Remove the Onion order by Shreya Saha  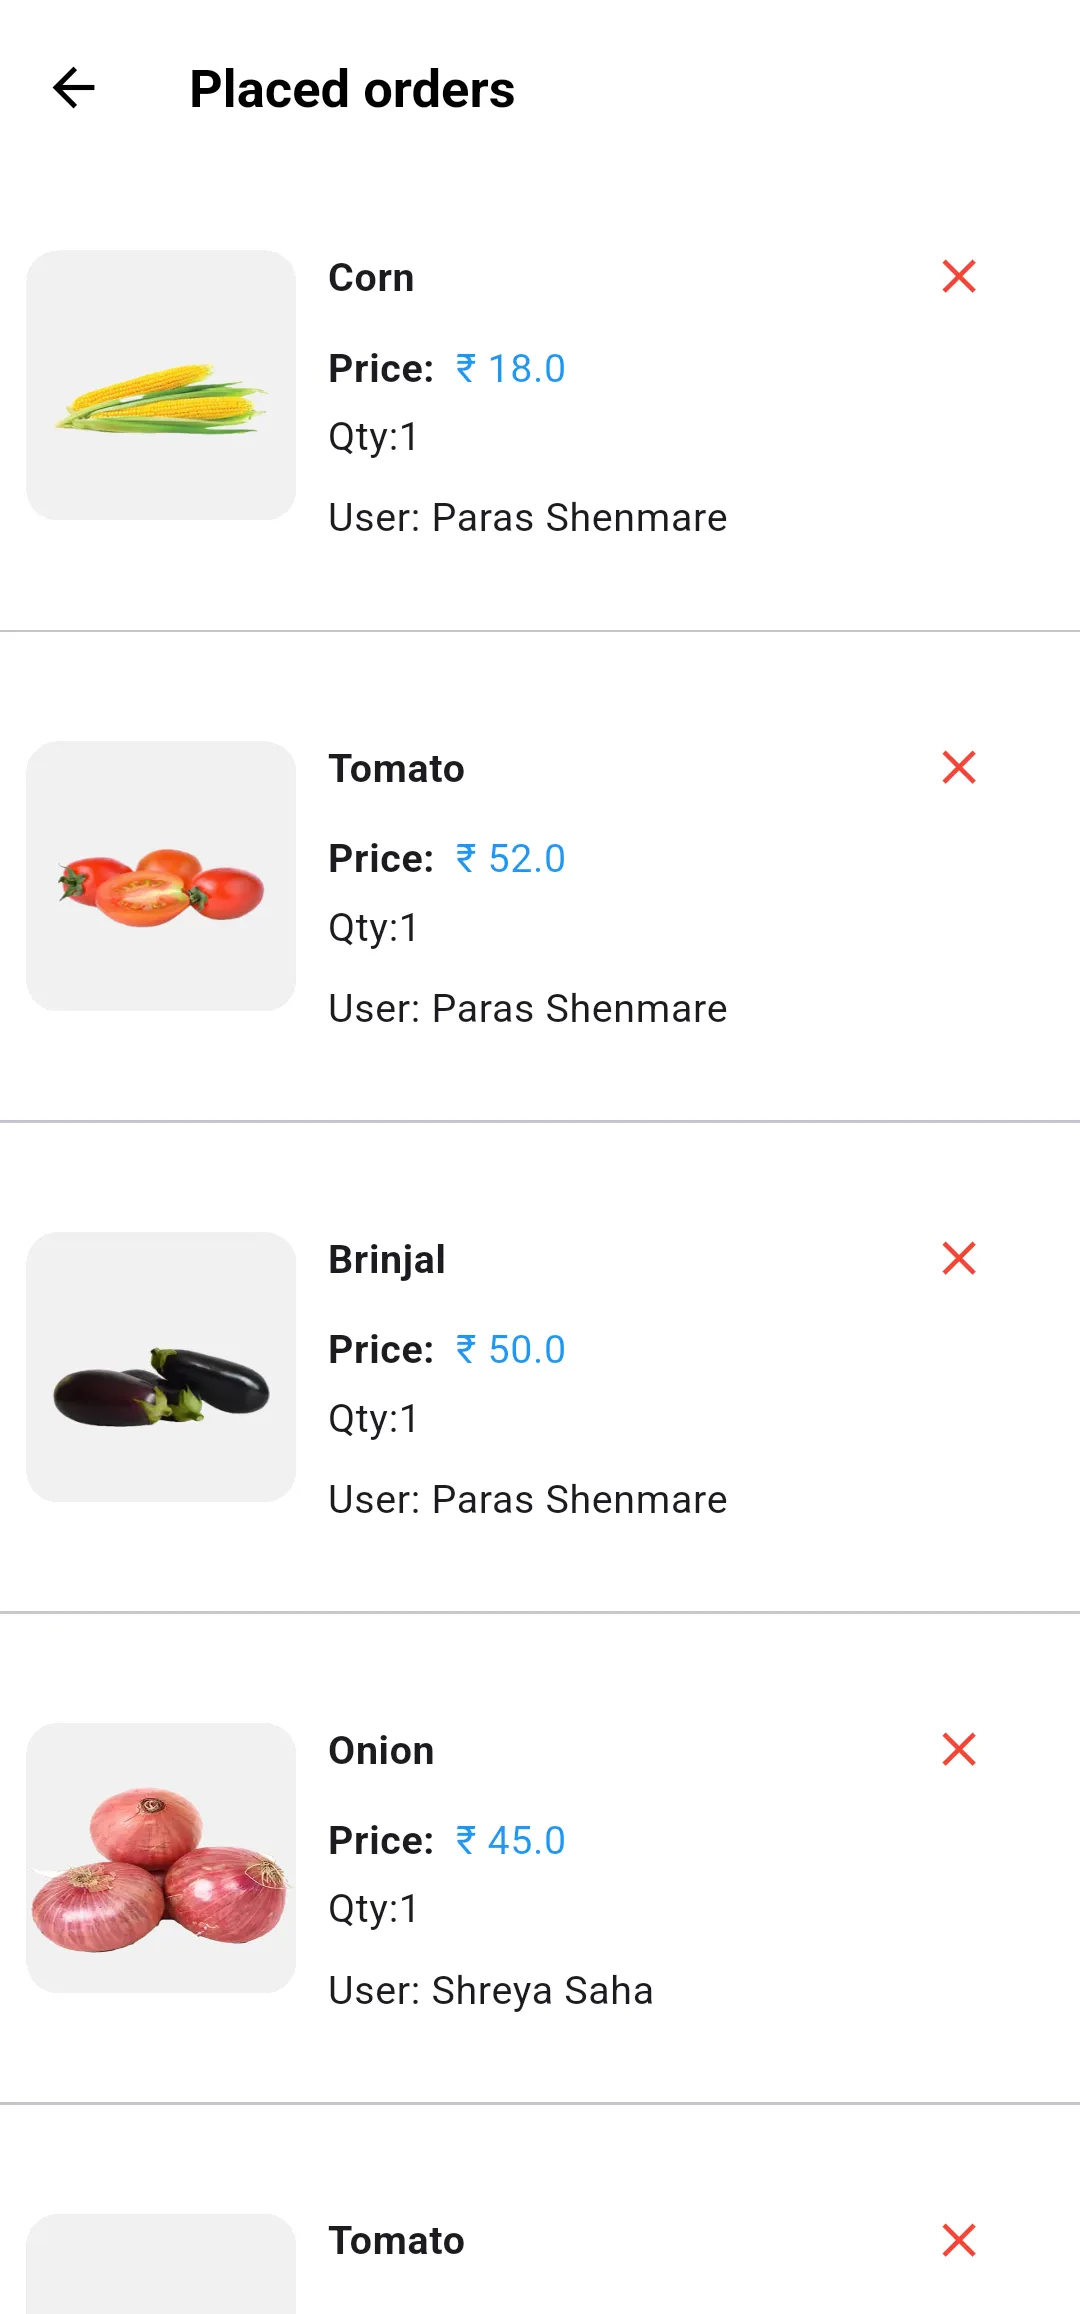958,1749
